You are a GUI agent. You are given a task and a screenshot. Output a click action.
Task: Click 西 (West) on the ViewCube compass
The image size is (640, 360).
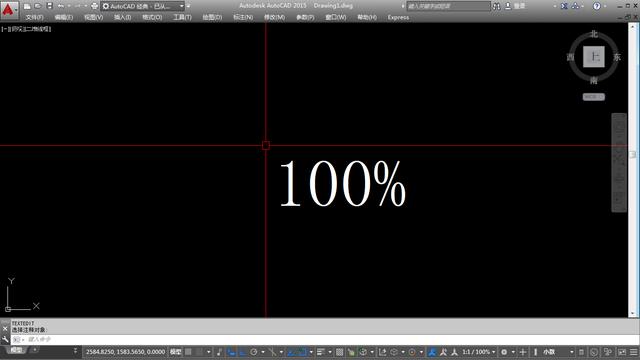click(571, 57)
